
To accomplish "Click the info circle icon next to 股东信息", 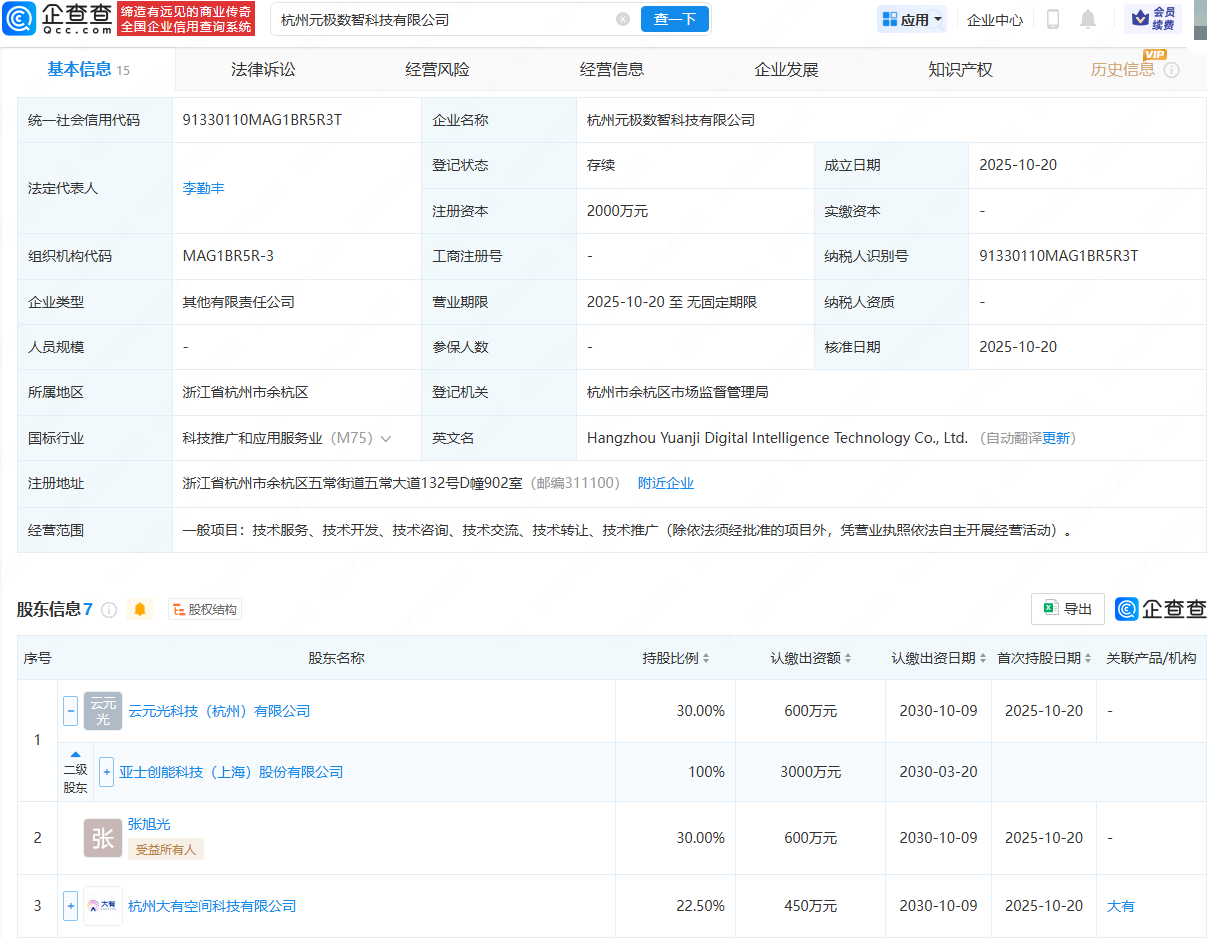I will tap(109, 608).
